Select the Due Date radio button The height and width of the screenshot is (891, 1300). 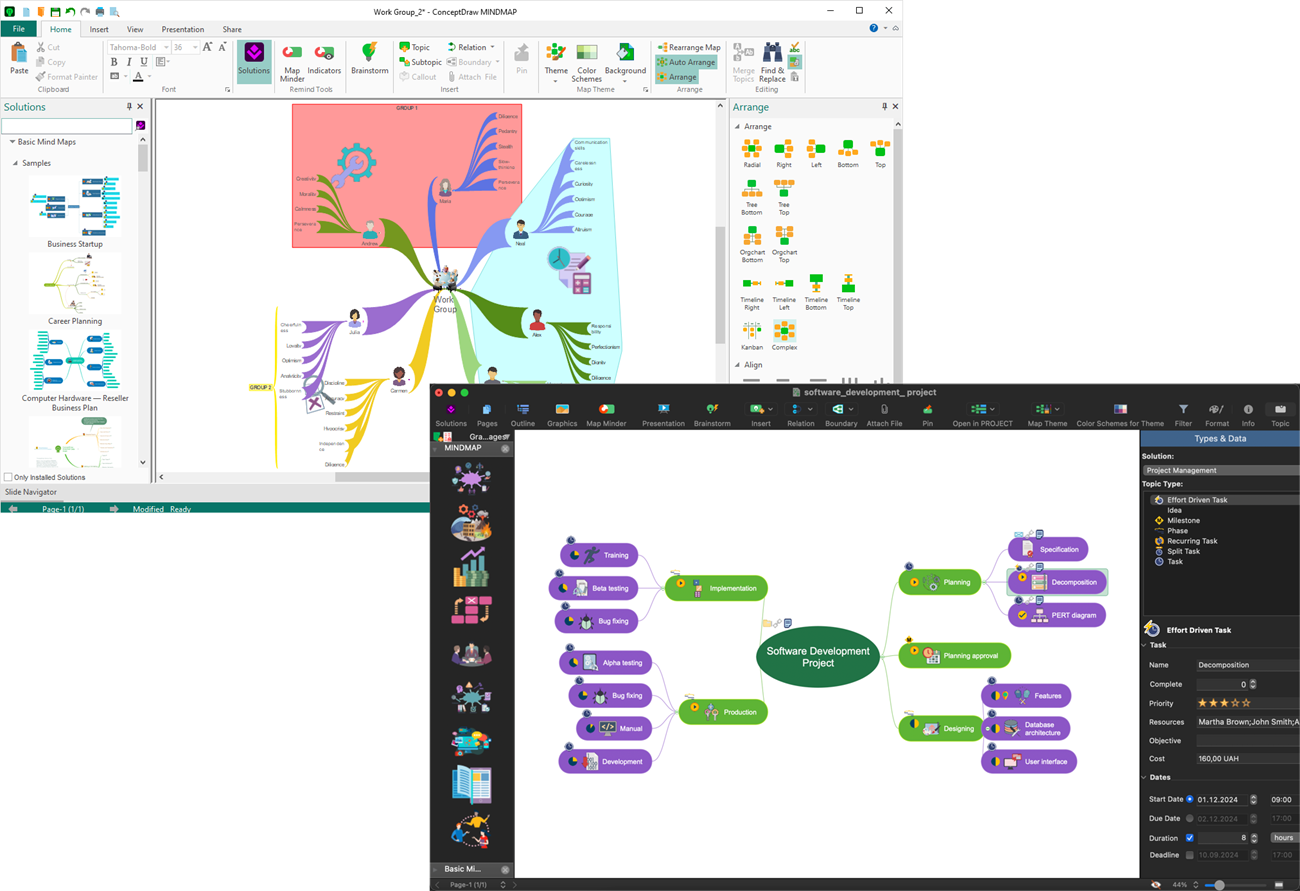pyautogui.click(x=1189, y=819)
